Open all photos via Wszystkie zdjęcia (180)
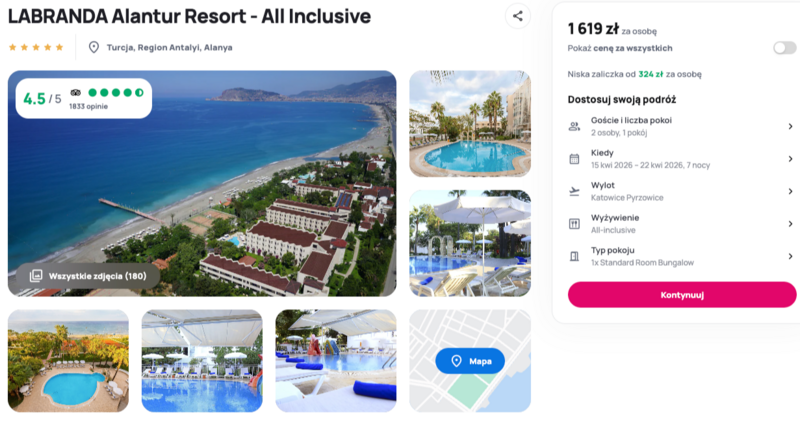The image size is (800, 421). tap(88, 276)
